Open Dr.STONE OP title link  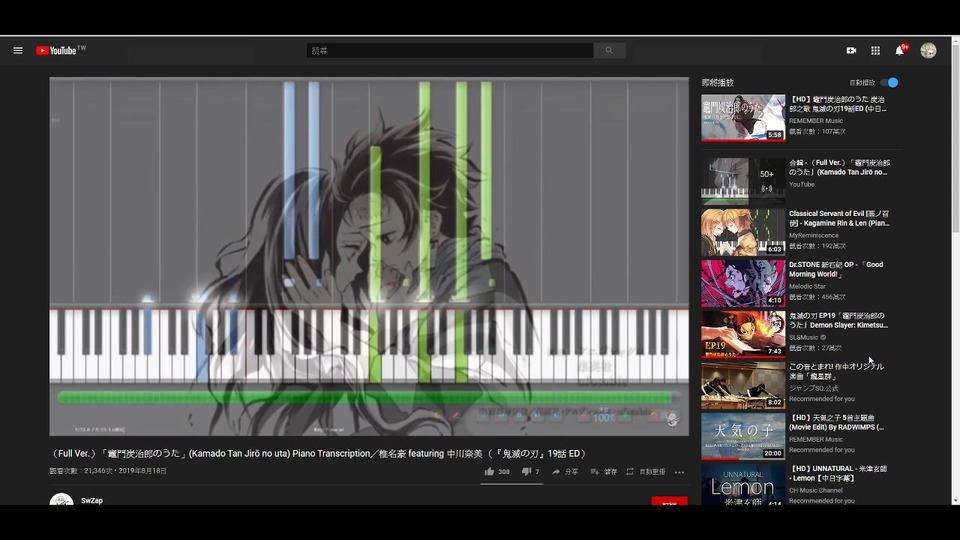tap(836, 269)
